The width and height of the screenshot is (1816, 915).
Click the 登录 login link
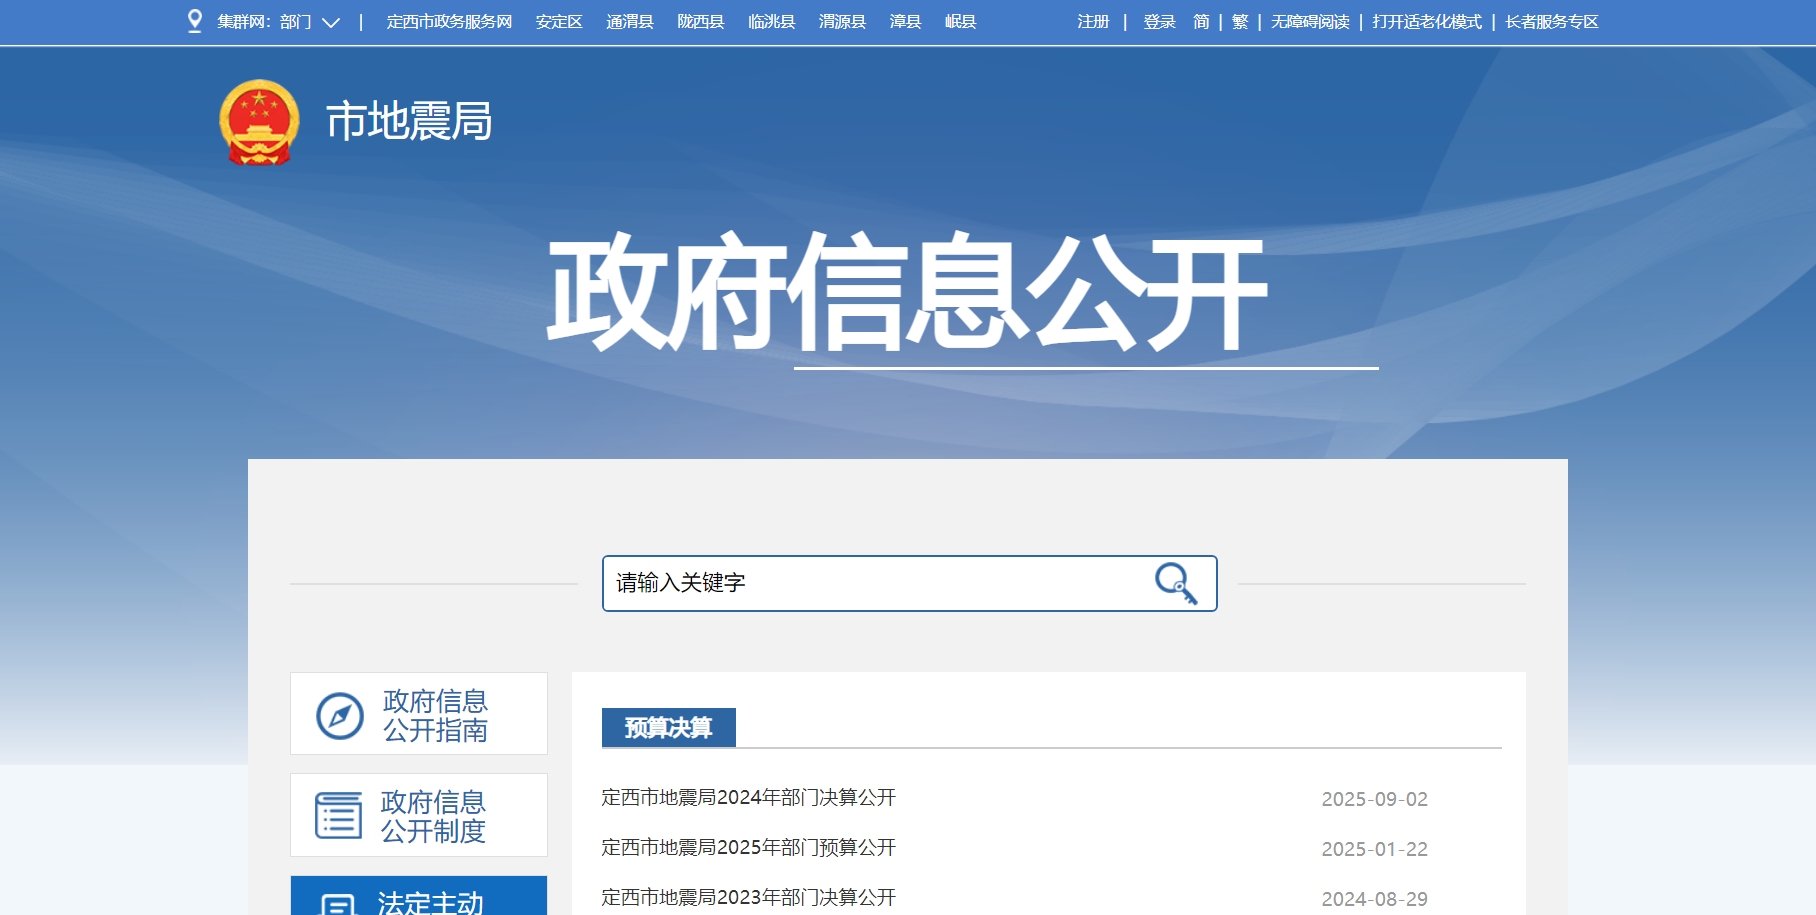pos(1159,22)
